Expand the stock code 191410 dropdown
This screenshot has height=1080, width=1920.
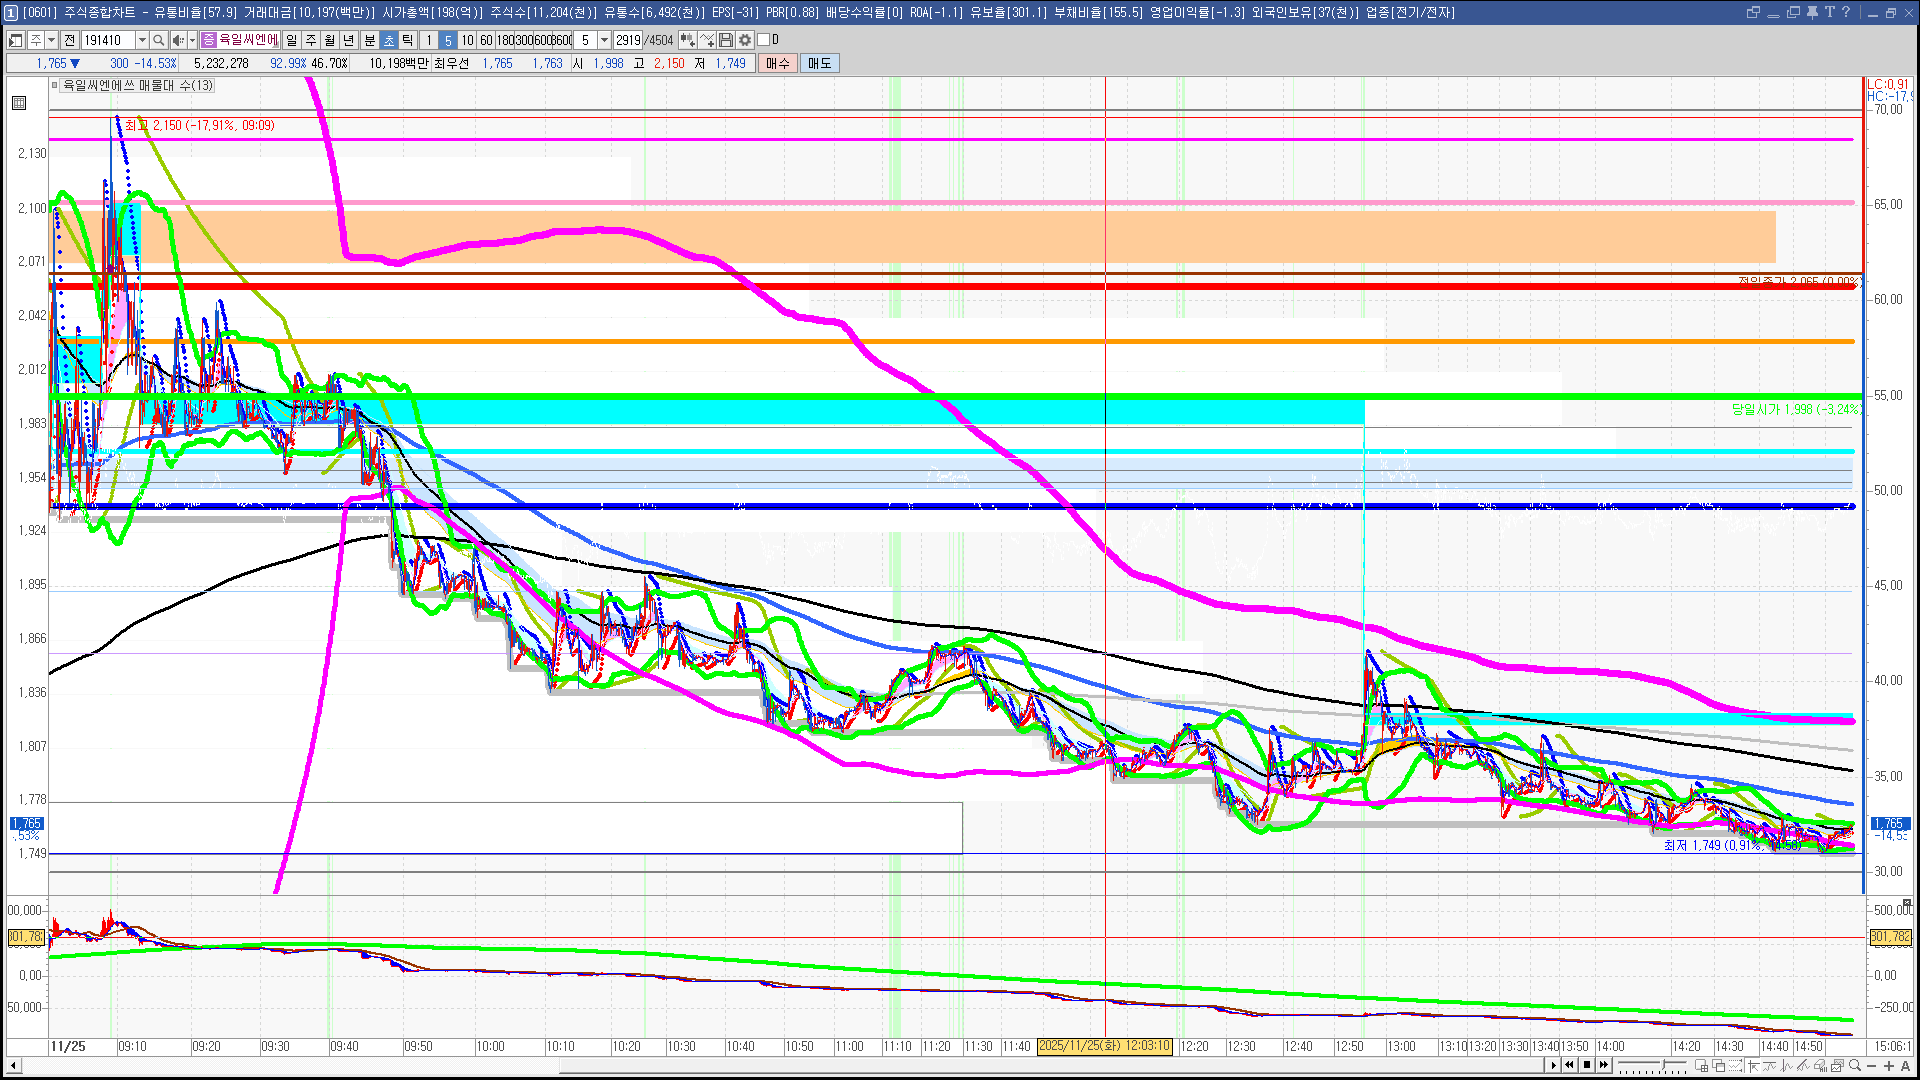(x=142, y=40)
